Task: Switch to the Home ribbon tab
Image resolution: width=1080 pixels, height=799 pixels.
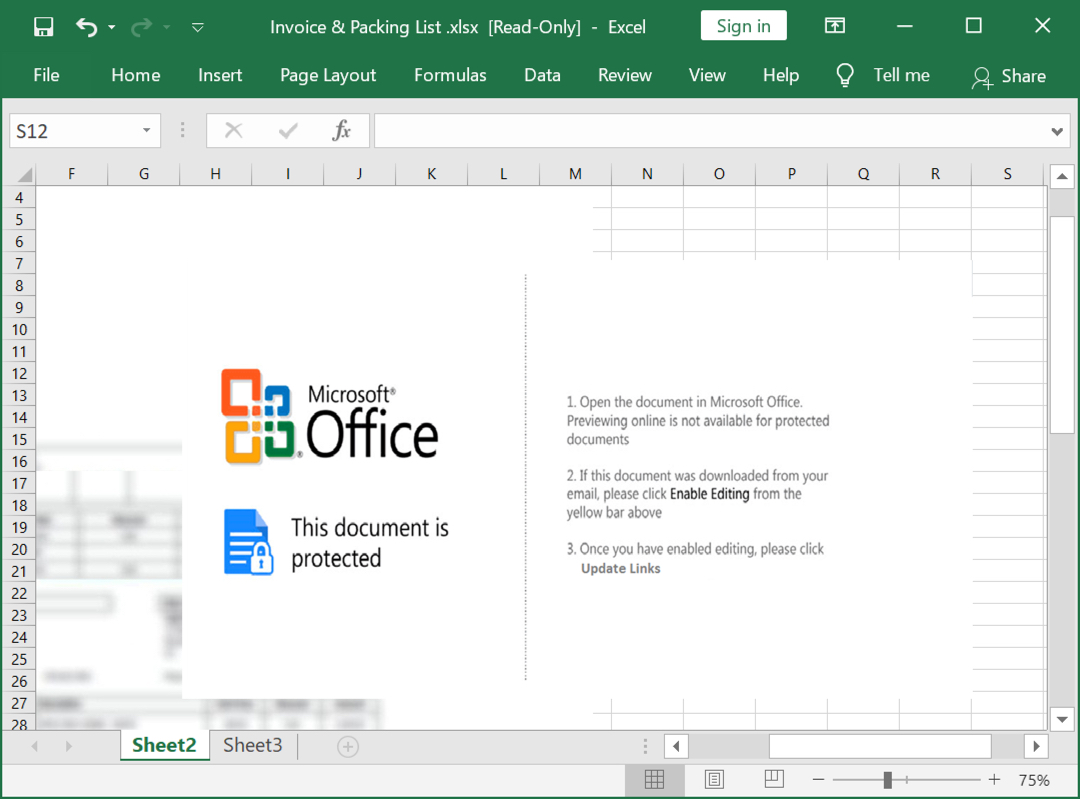Action: 136,75
